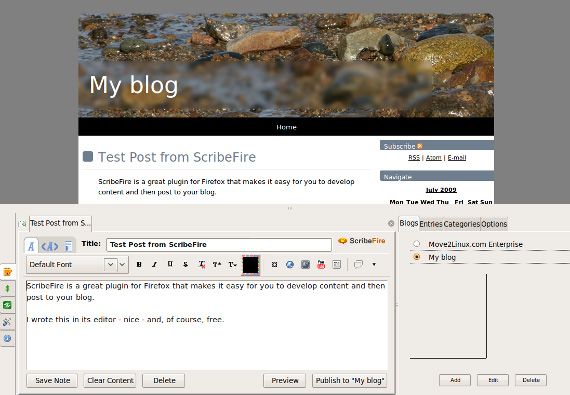Click the green monetize sidebar icon
The height and width of the screenshot is (395, 570).
coord(7,305)
